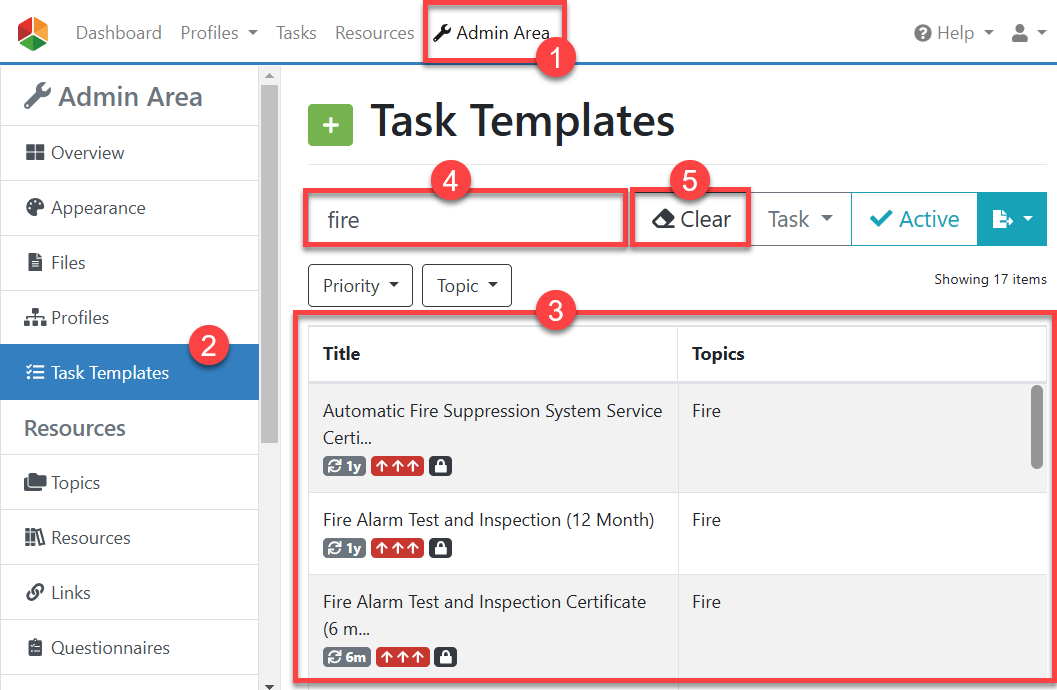
Task: Open the Profiles menu in top navigation
Action: pos(218,33)
